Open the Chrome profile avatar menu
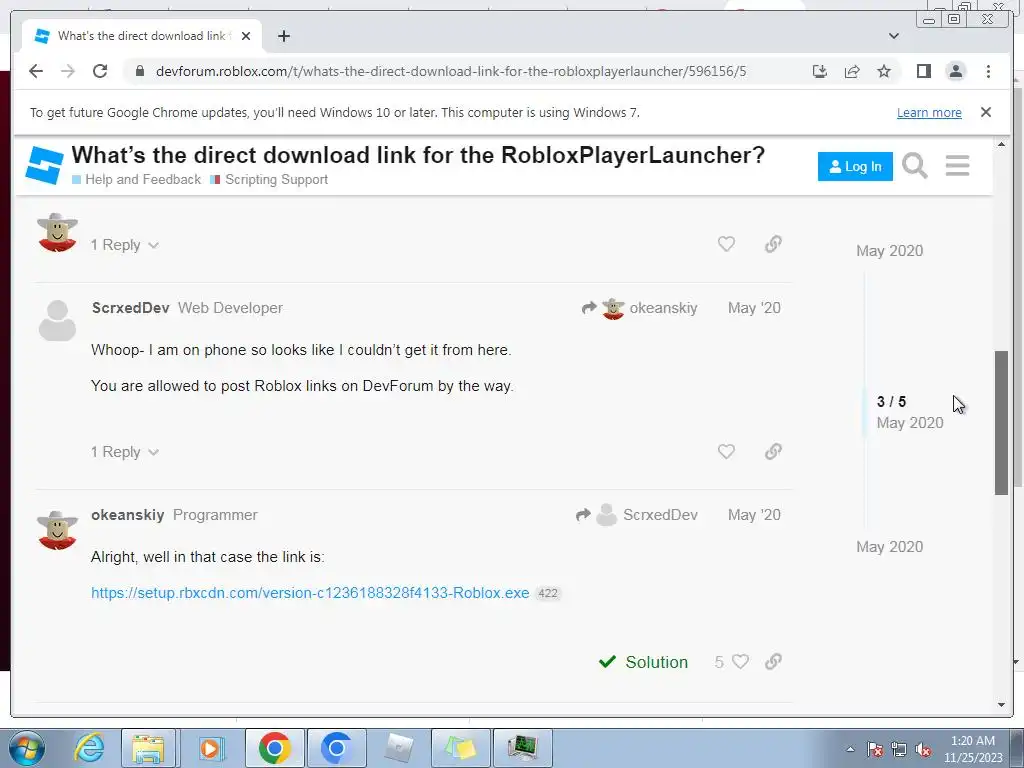This screenshot has height=768, width=1024. [x=955, y=71]
